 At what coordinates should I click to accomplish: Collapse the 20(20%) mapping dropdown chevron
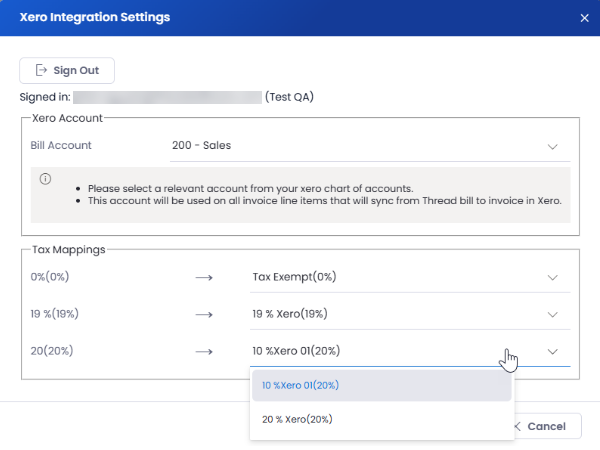coord(552,351)
